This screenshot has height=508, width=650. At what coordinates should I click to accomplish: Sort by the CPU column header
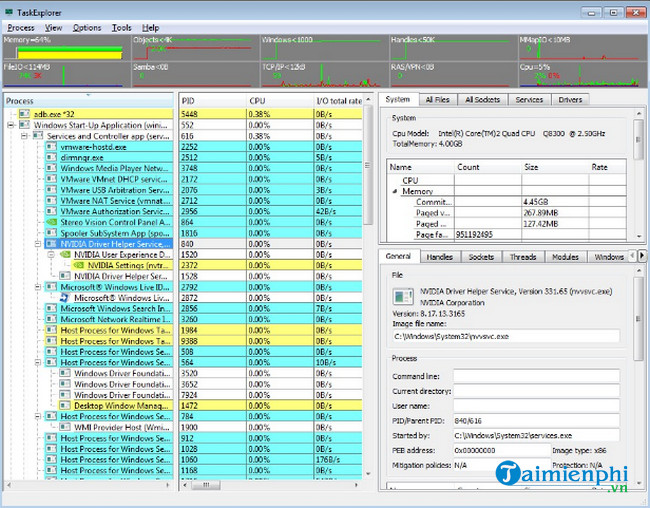point(257,100)
